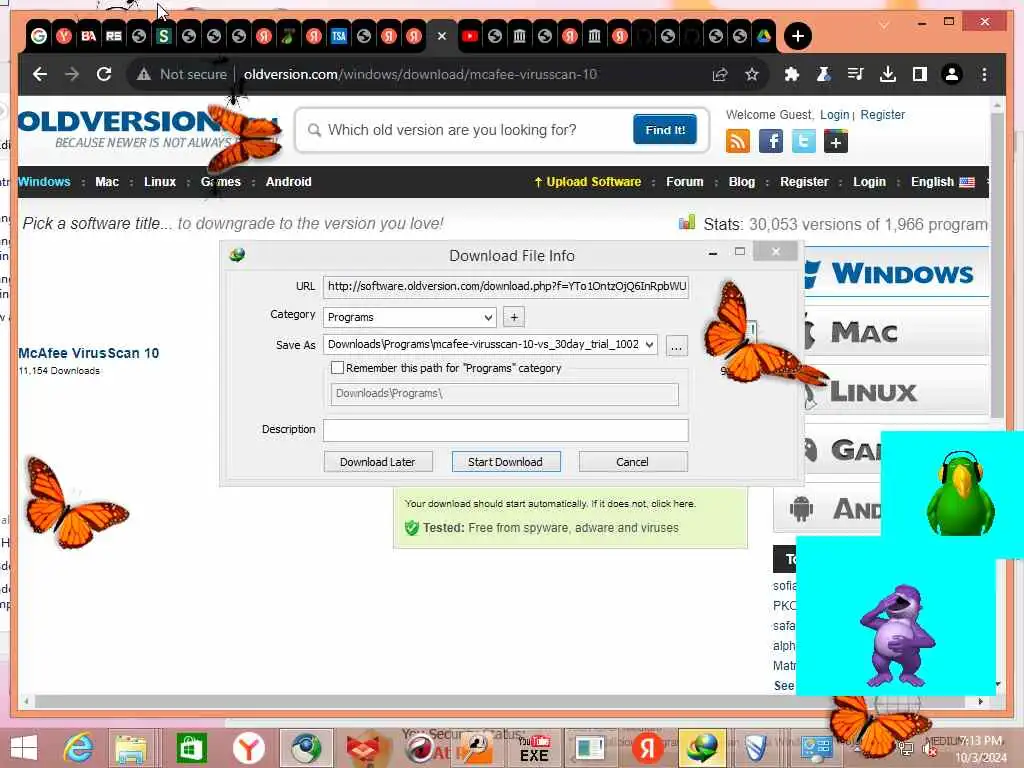Switch to the green S tab
1024x768 pixels.
pos(164,36)
